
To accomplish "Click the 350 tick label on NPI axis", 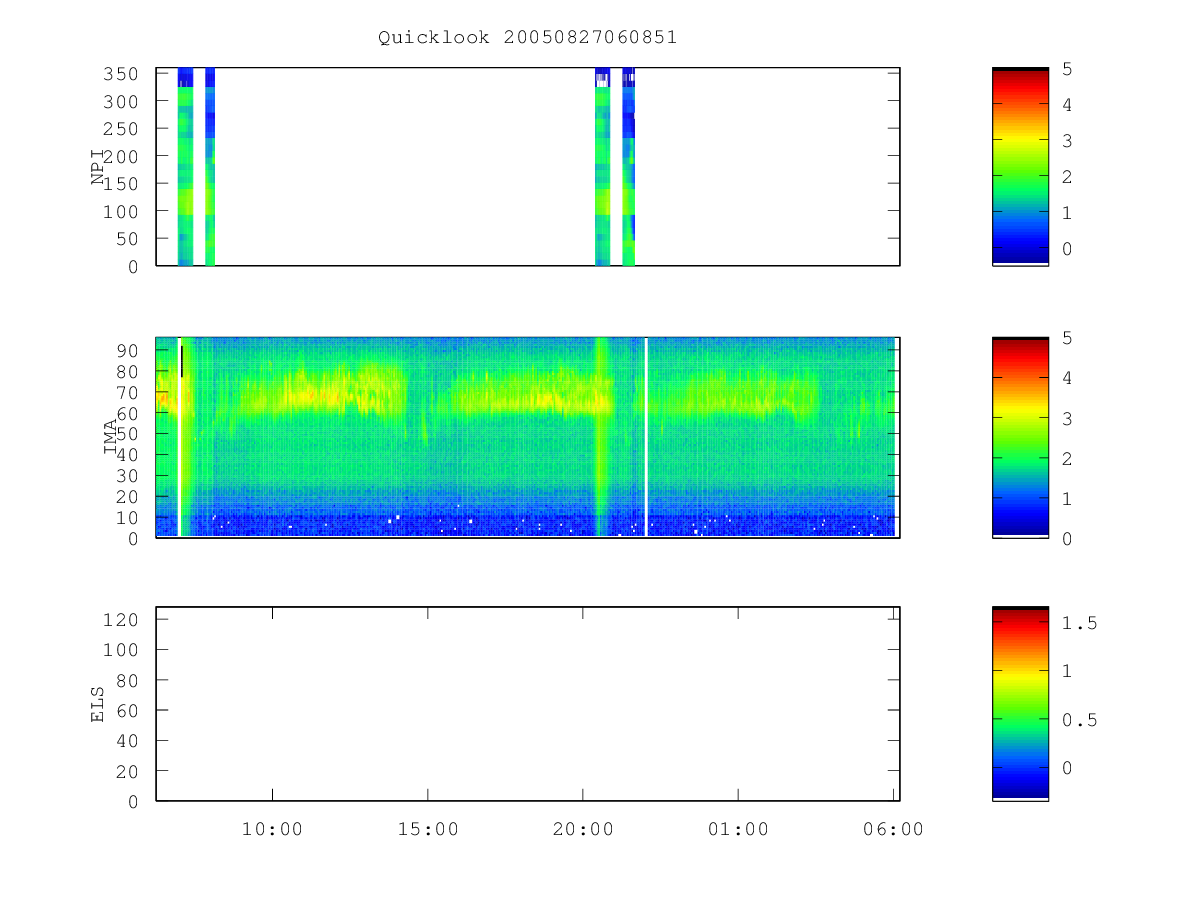I will tap(121, 74).
